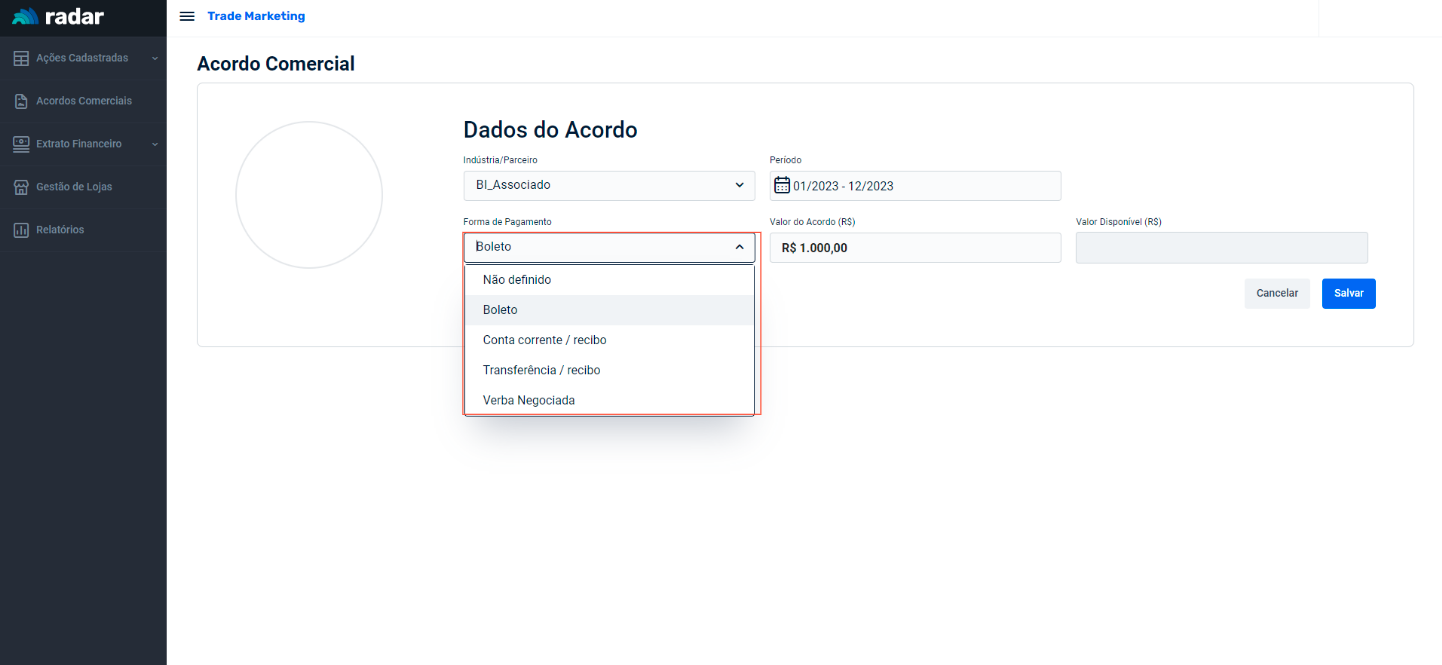
Task: Select the Não definido option
Action: click(x=517, y=280)
